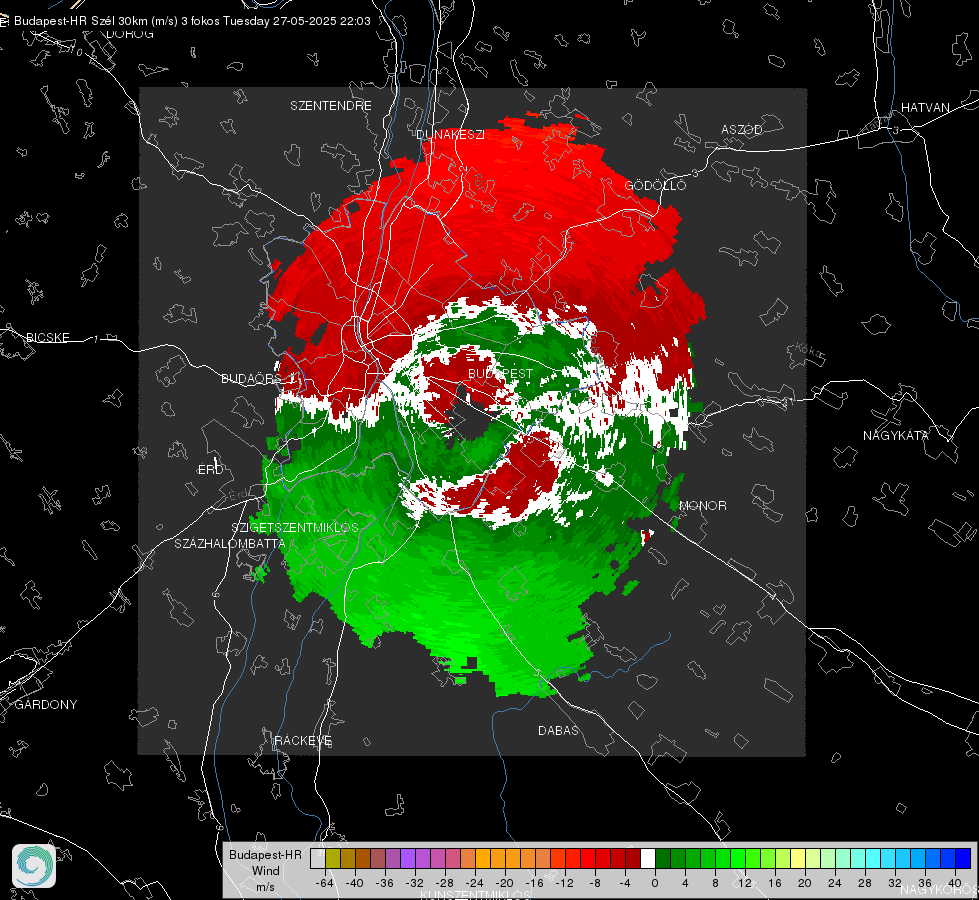
Task: Click the swirl logo icon at bottom-left
Action: pos(34,866)
